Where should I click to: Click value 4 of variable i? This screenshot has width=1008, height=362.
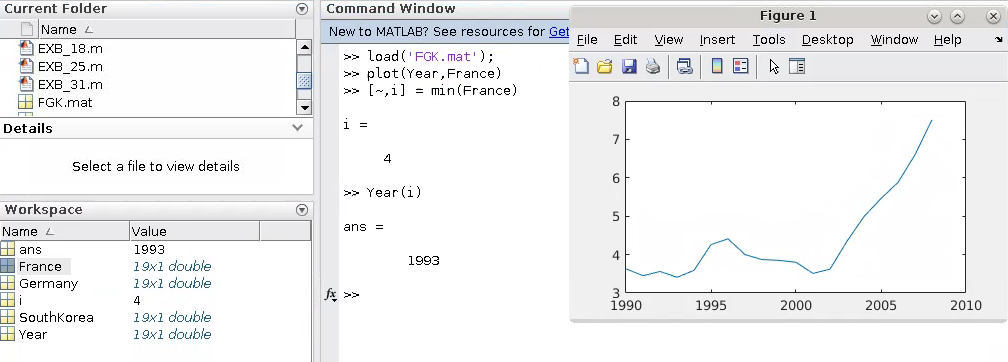click(x=137, y=300)
